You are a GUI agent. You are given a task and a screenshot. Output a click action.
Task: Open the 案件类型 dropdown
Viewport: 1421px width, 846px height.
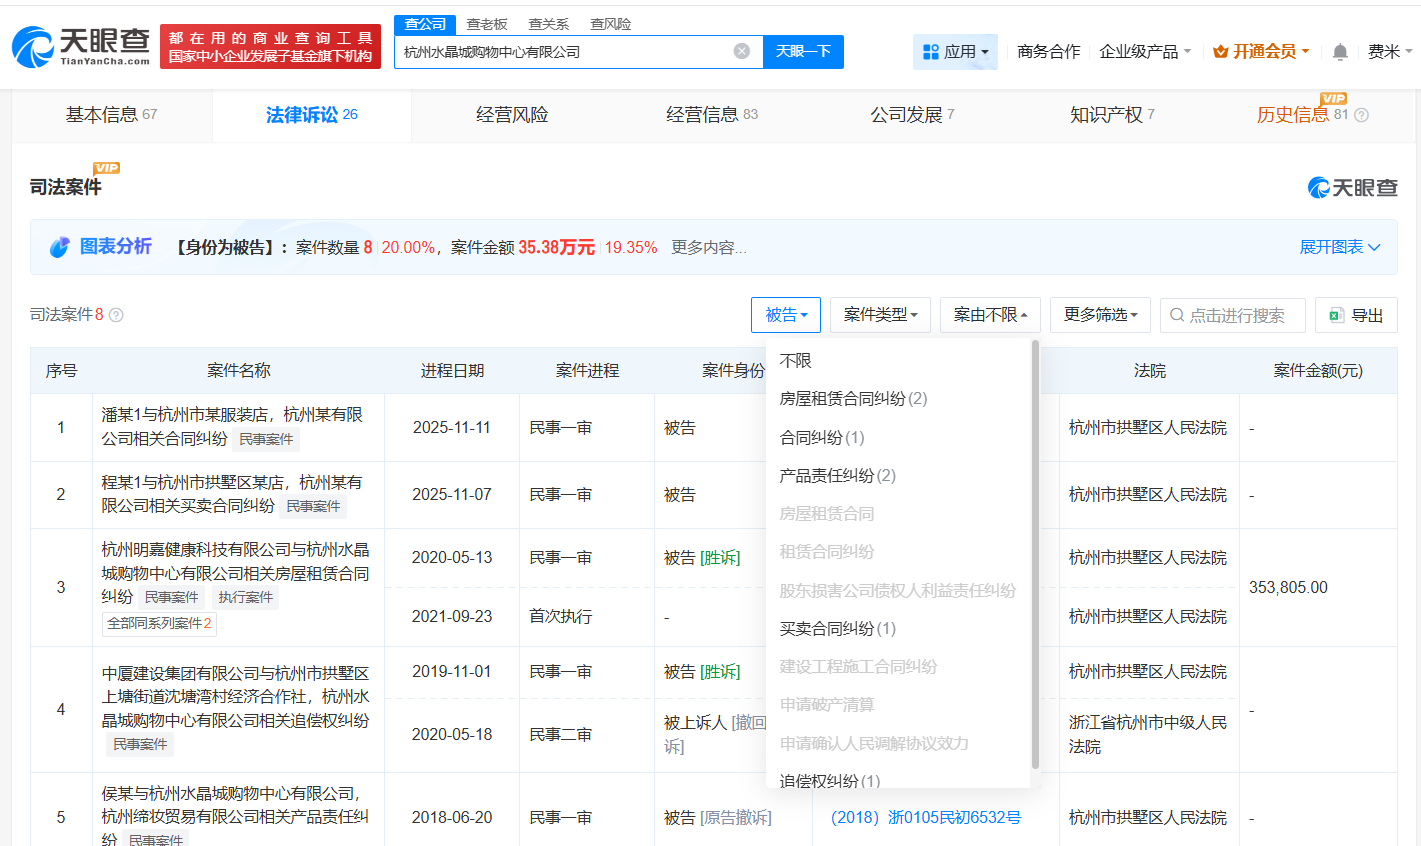pyautogui.click(x=880, y=315)
